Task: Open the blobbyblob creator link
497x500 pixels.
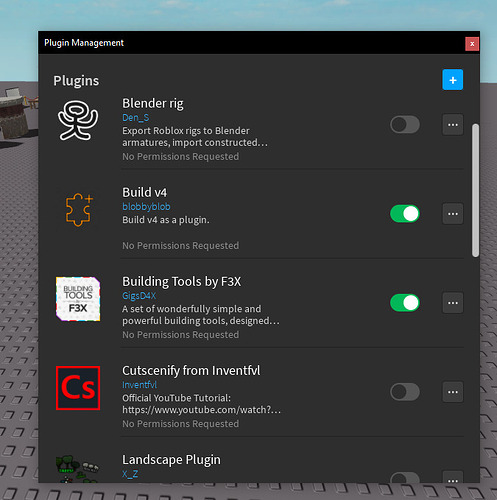Action: (146, 207)
